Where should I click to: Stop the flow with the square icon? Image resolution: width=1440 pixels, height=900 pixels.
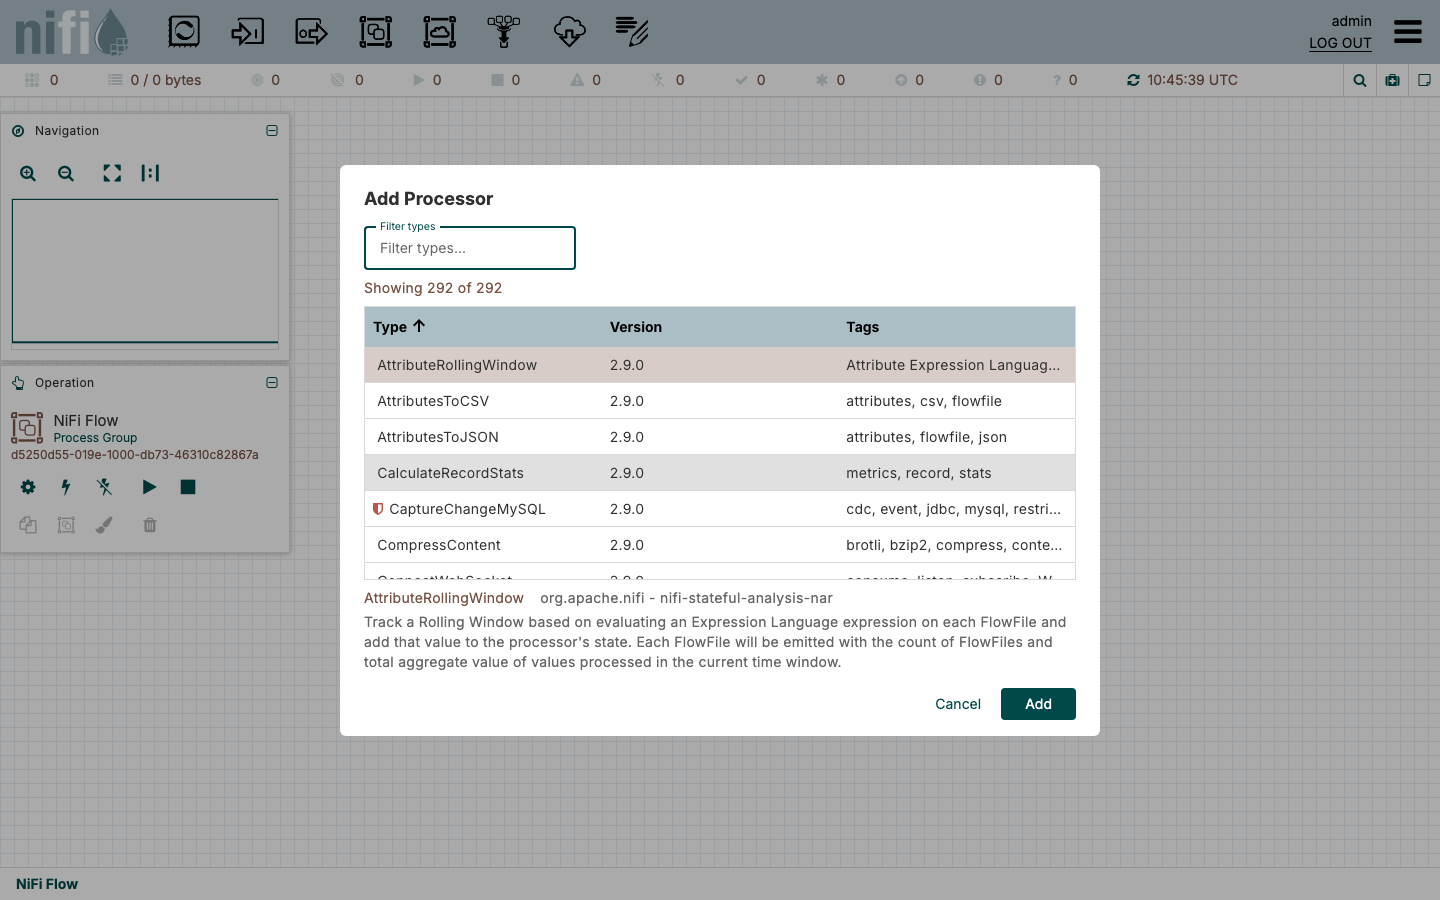(188, 487)
